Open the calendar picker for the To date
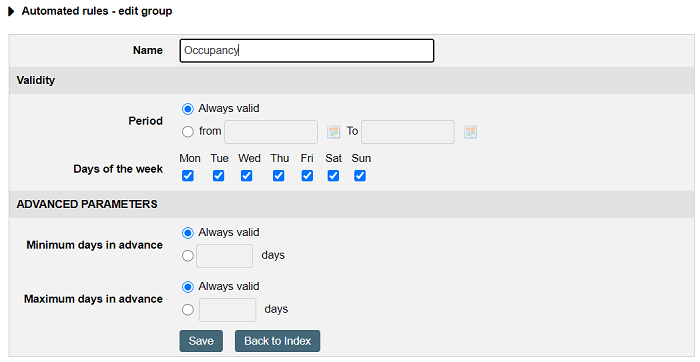This screenshot has width=700, height=362. [470, 132]
